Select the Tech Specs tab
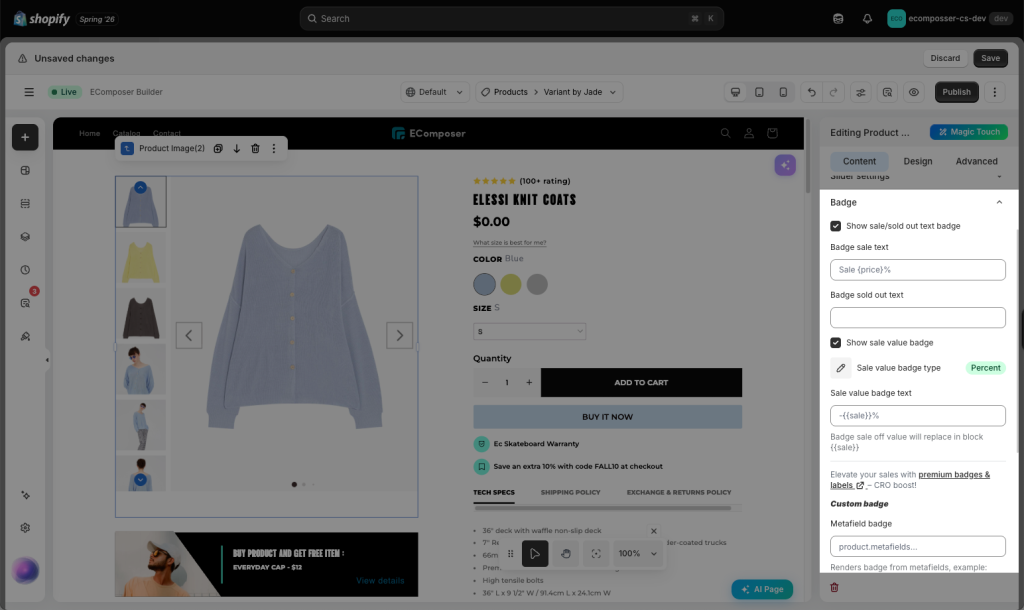1024x610 pixels. (494, 492)
